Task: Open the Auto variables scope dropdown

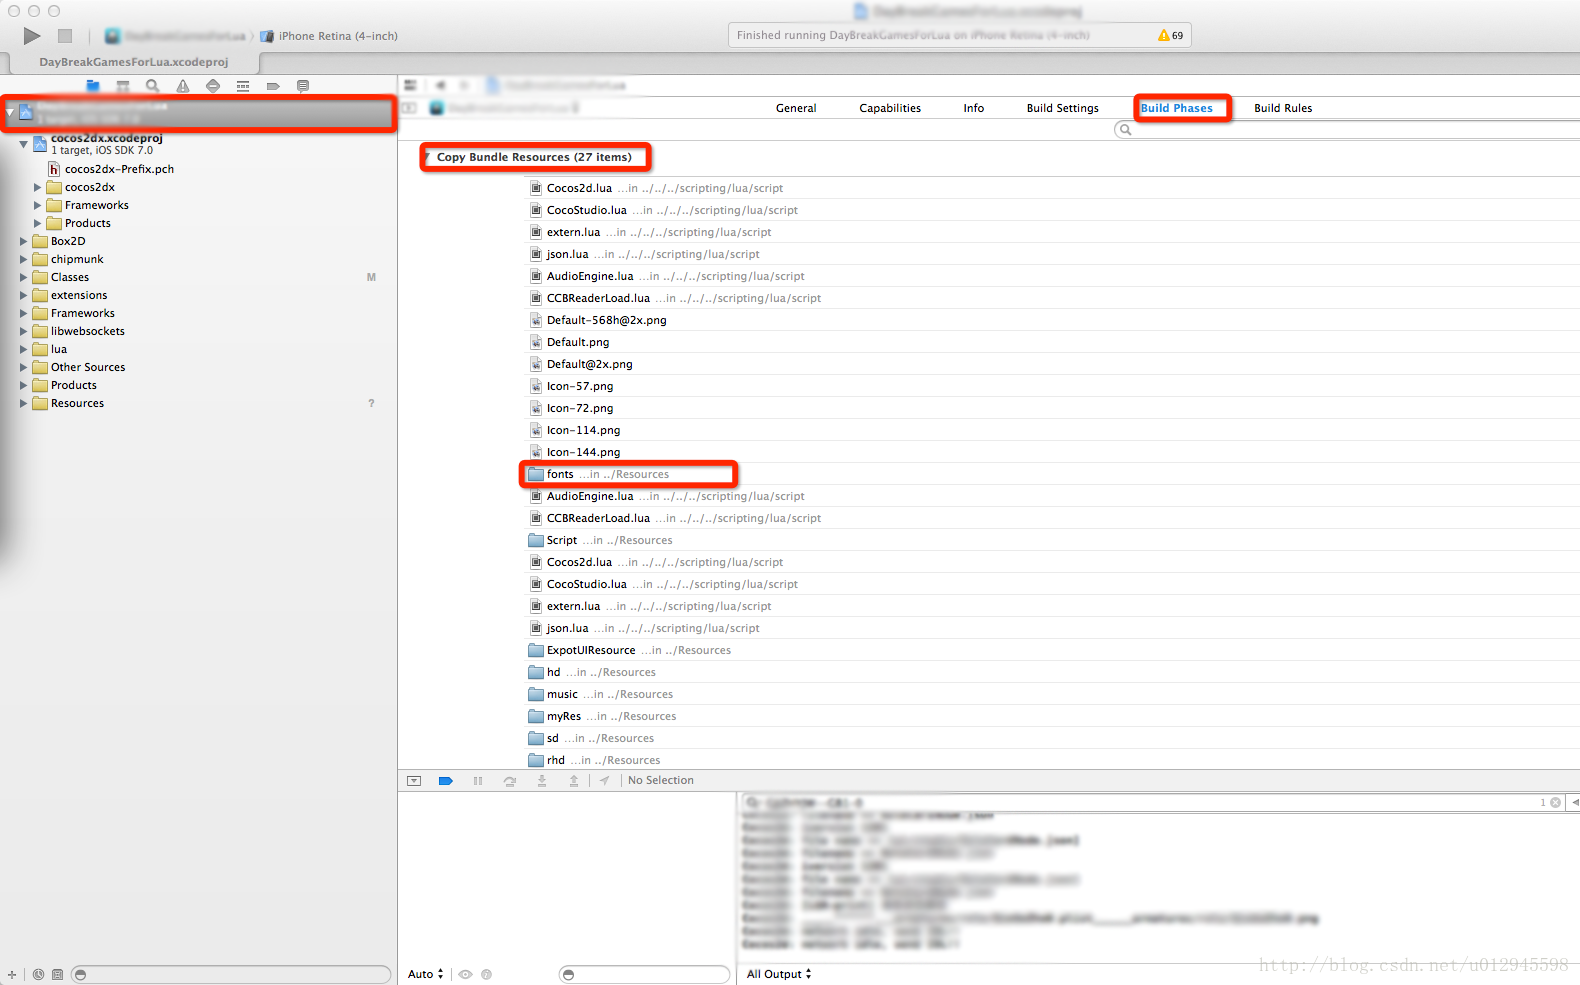Action: pyautogui.click(x=426, y=974)
